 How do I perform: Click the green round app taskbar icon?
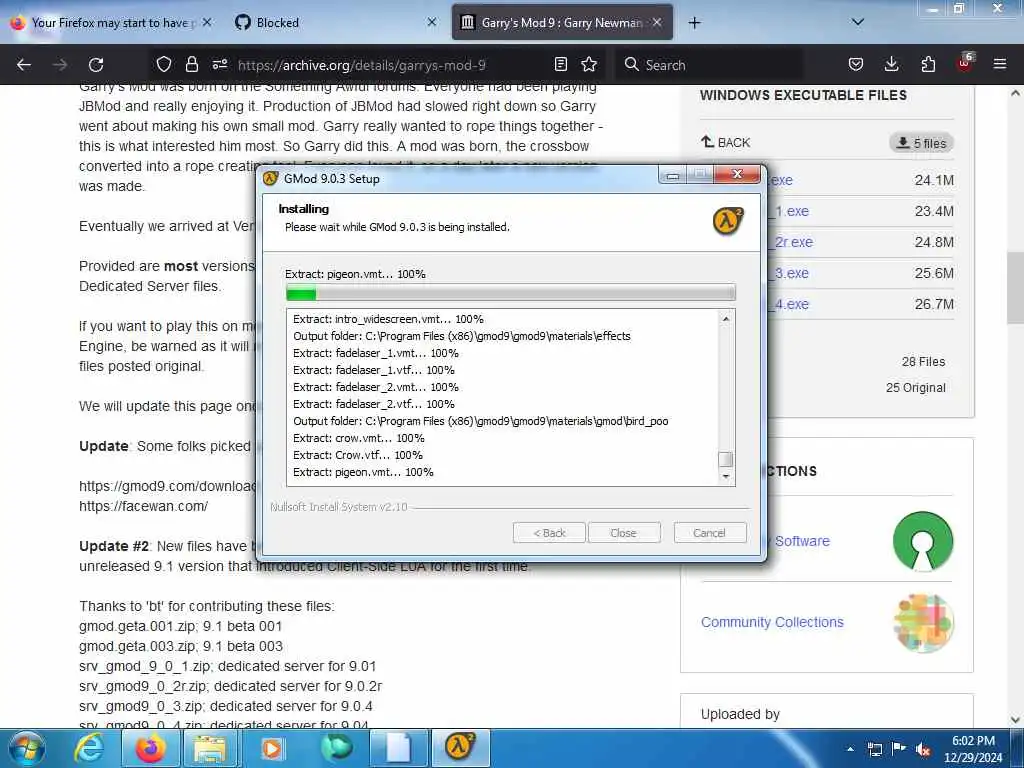pos(336,748)
